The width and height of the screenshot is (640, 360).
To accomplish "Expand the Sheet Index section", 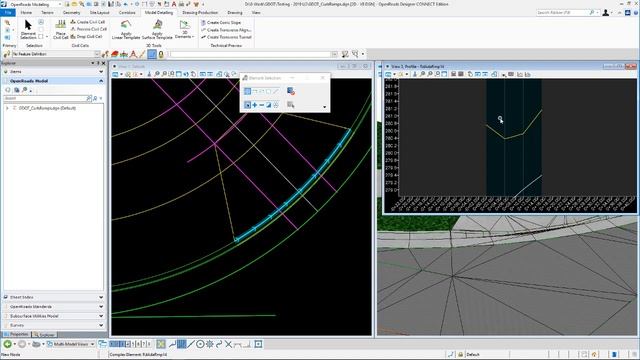I will [x=101, y=297].
